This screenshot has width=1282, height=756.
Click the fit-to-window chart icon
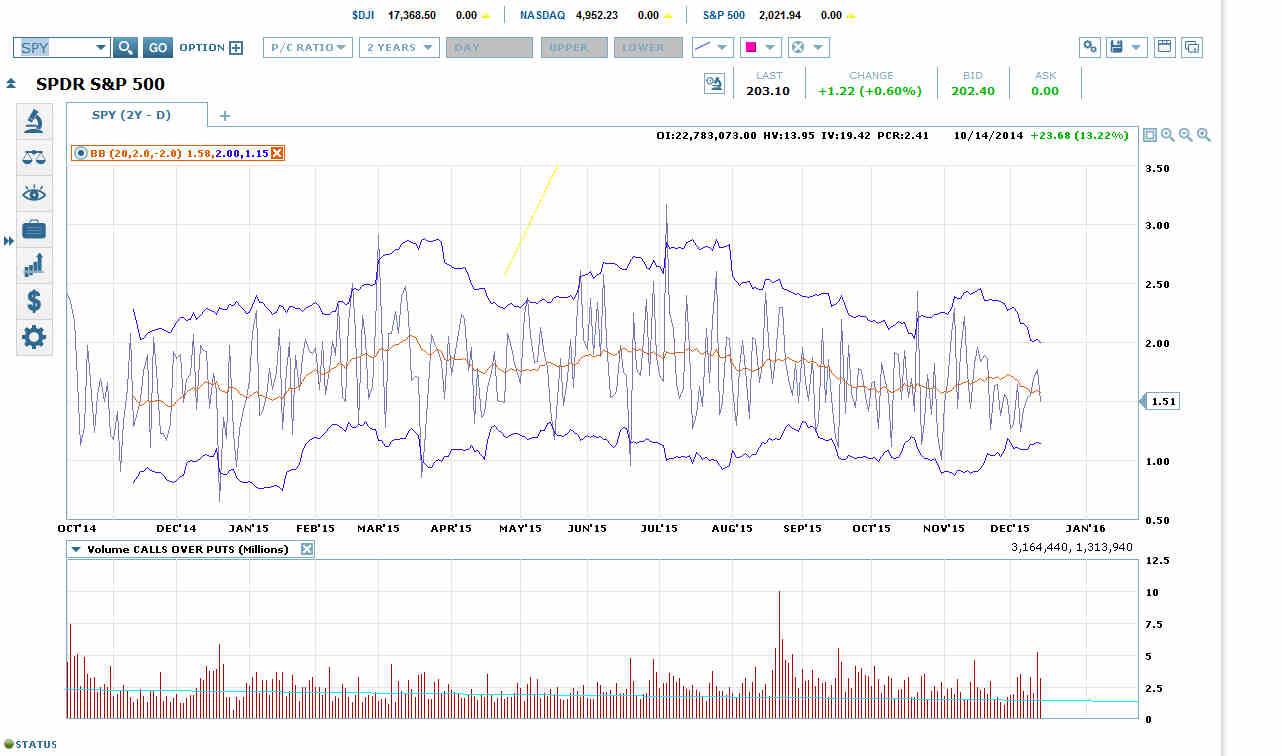[x=1149, y=135]
